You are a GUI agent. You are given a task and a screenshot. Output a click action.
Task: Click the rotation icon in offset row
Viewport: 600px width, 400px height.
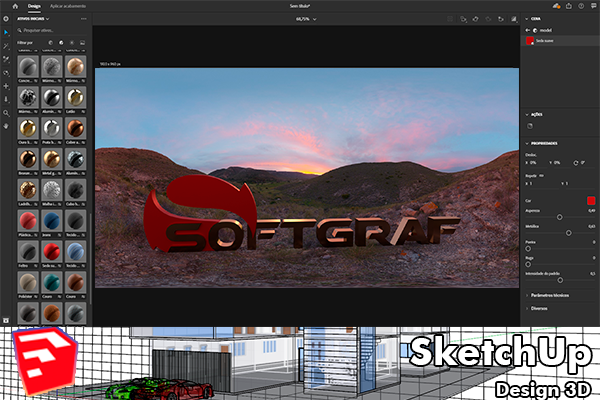575,163
